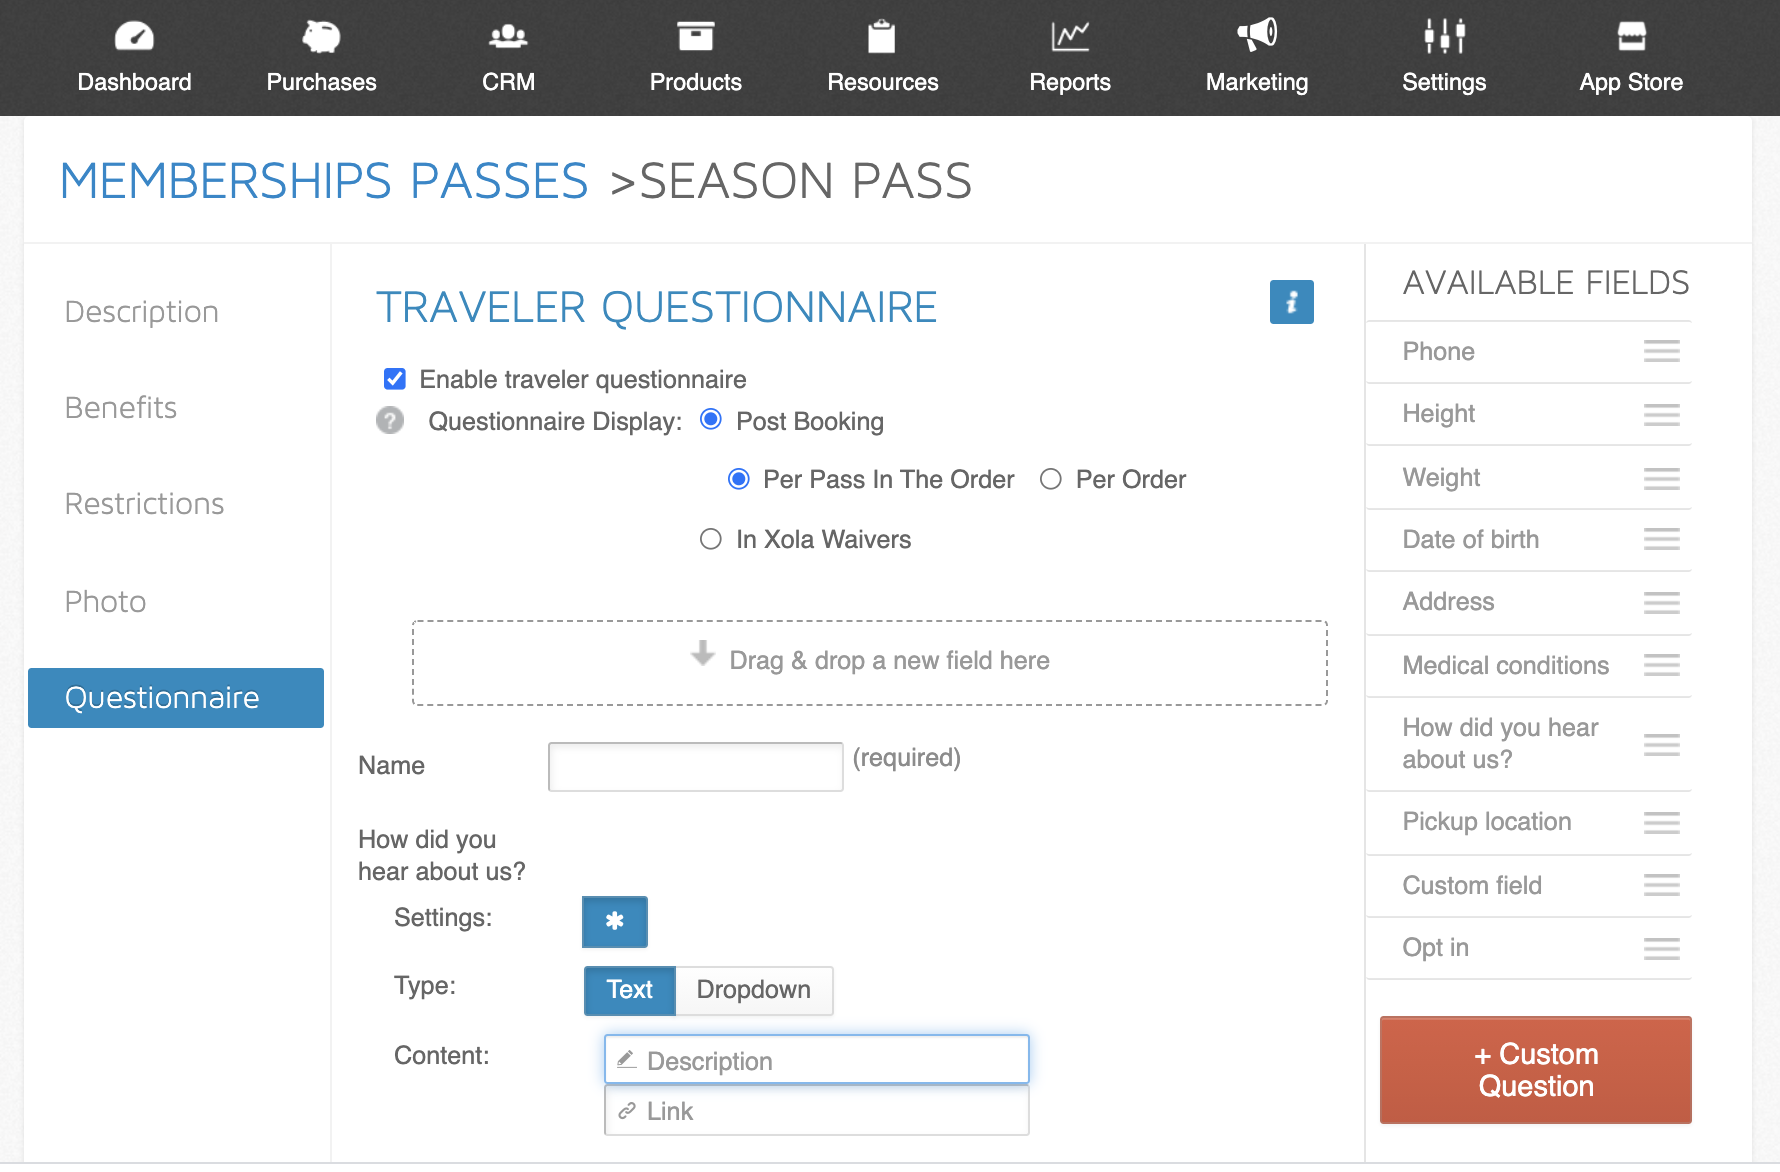Select In Xola Waivers option

[711, 539]
